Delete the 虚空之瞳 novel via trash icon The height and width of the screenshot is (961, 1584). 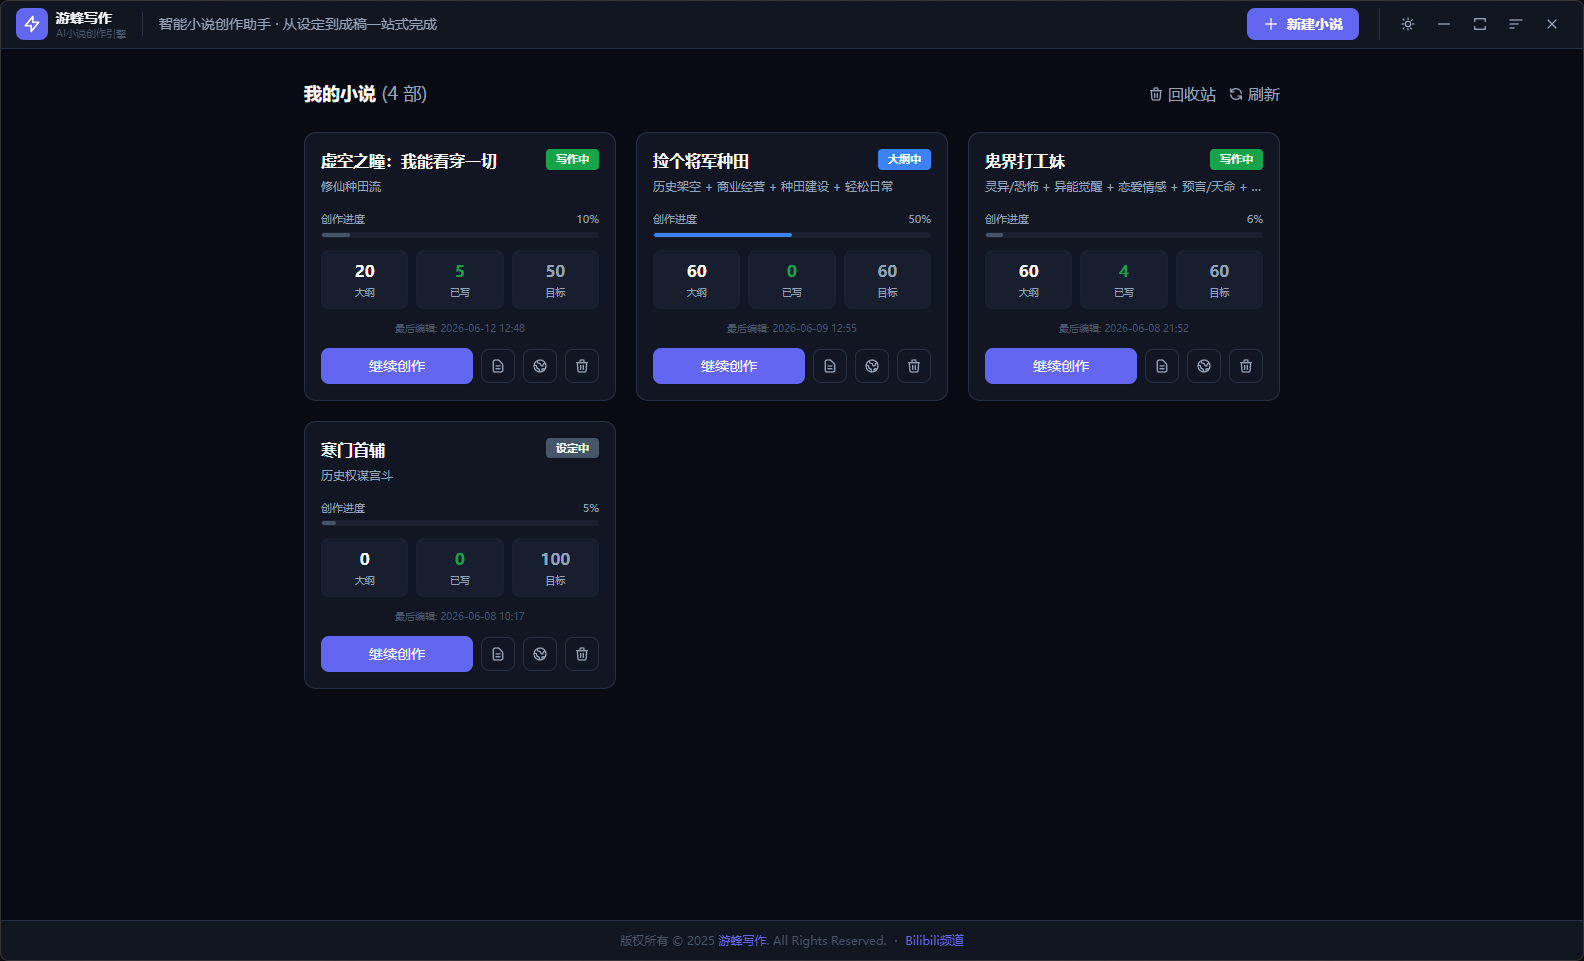pos(582,366)
